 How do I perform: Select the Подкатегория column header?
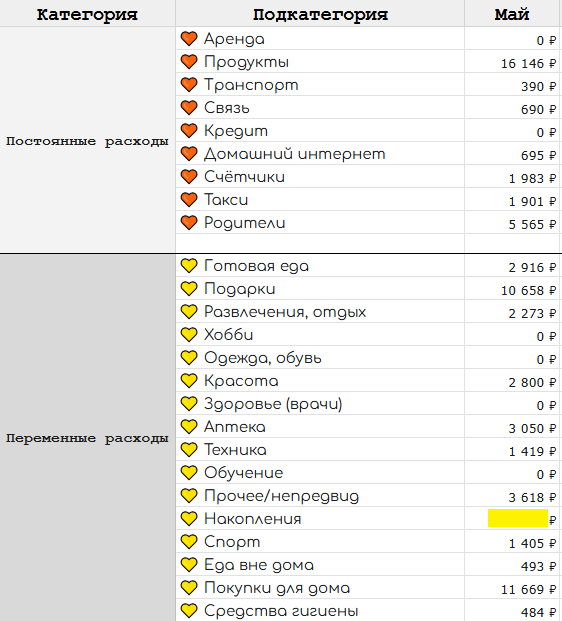(320, 14)
